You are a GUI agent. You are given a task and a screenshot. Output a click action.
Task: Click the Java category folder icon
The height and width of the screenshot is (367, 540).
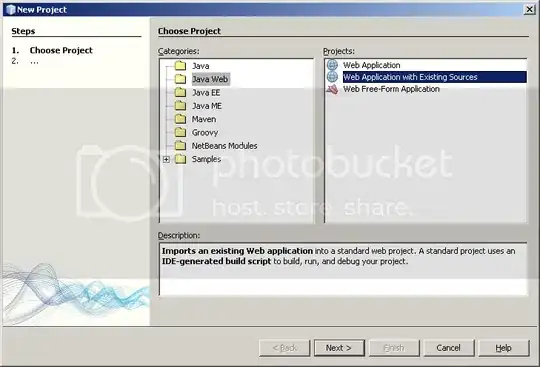click(x=180, y=65)
